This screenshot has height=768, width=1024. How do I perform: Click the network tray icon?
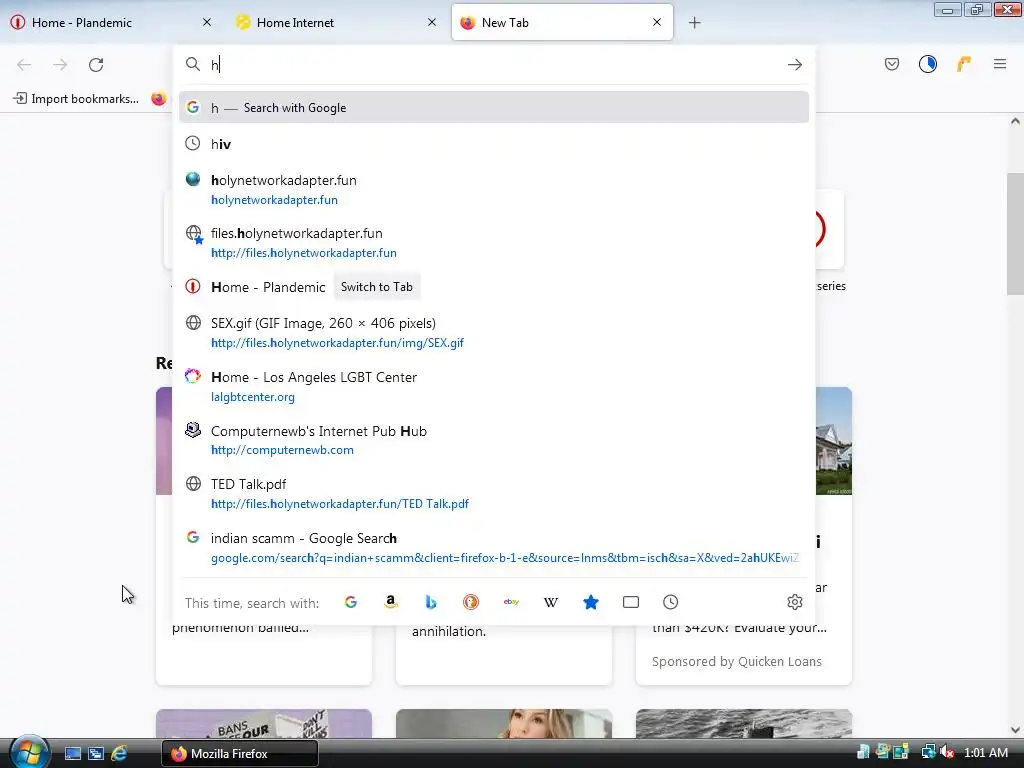pos(928,753)
